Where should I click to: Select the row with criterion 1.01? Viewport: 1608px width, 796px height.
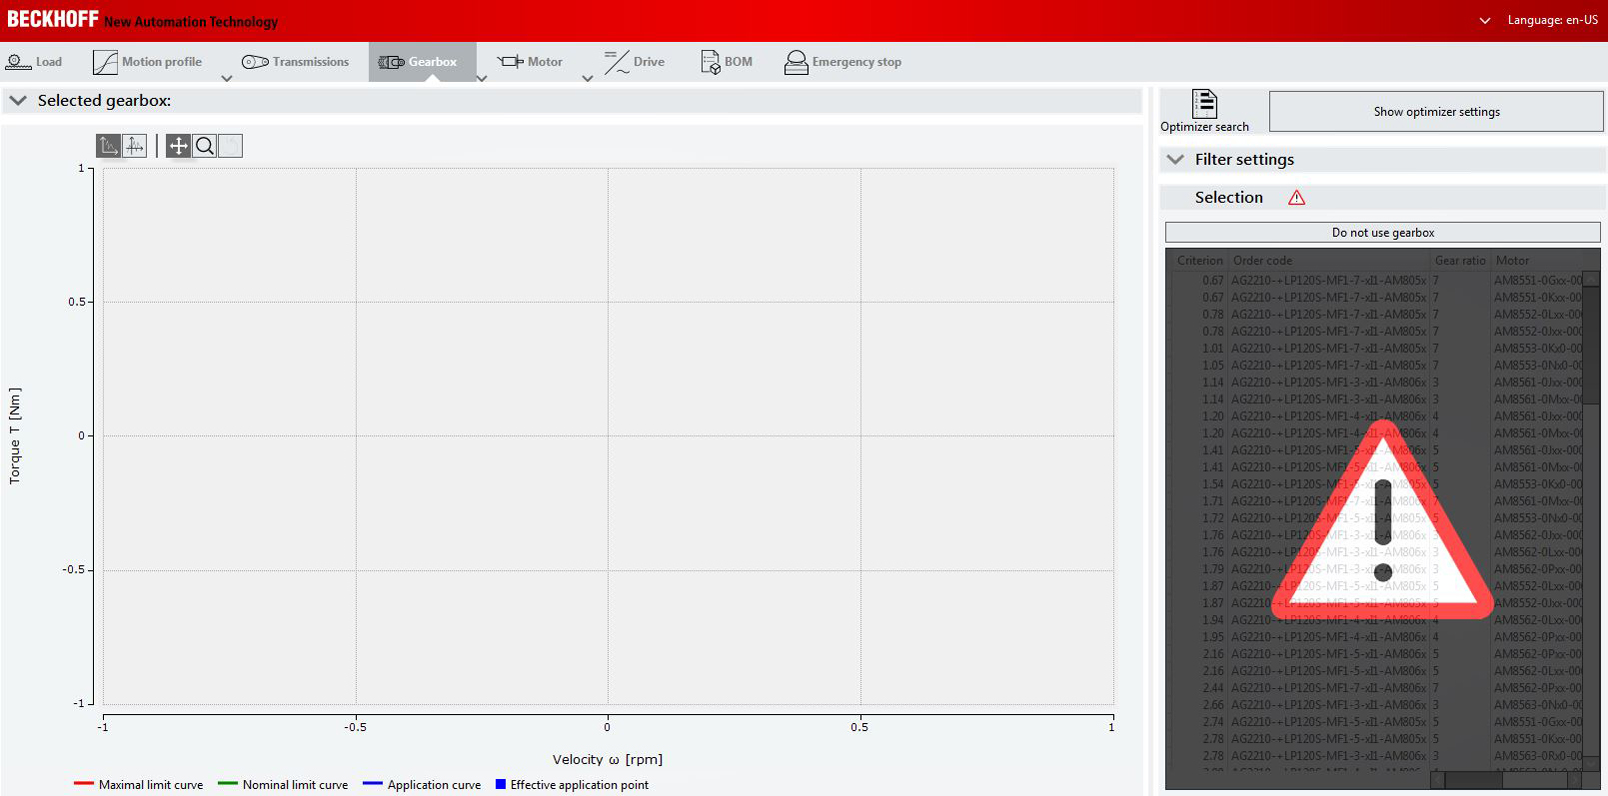[x=1377, y=348]
